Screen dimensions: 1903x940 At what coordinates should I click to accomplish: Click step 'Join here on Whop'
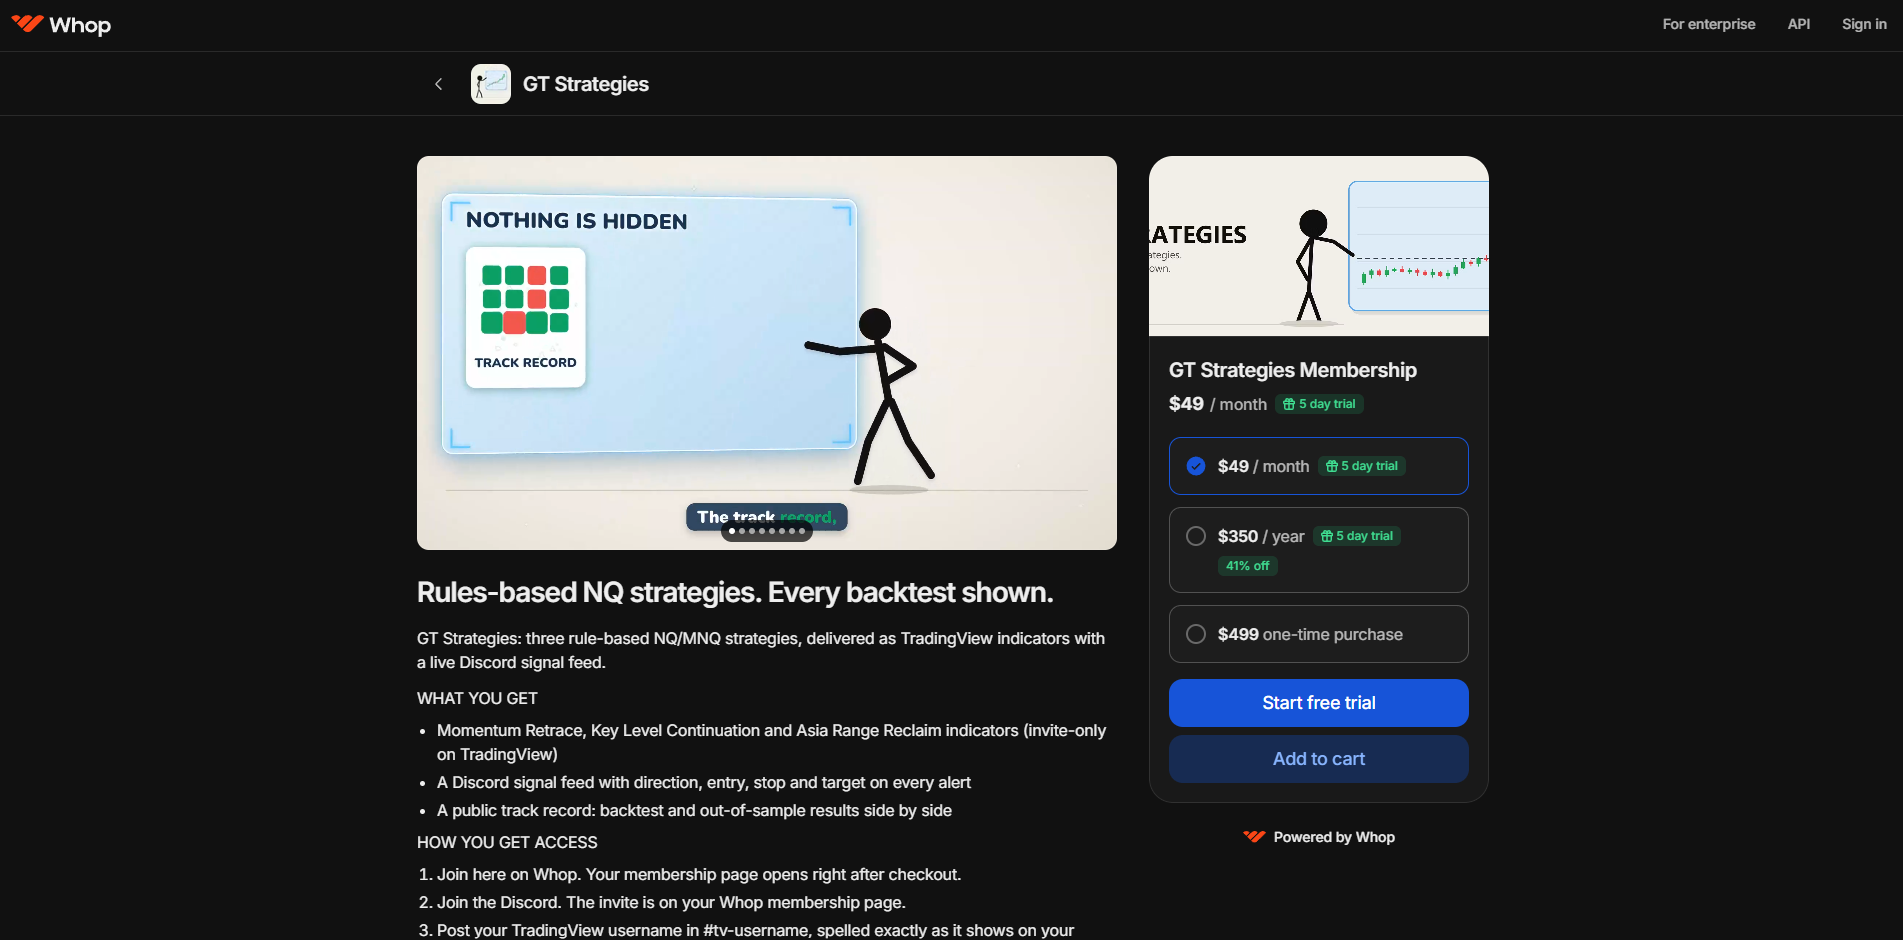click(x=699, y=874)
